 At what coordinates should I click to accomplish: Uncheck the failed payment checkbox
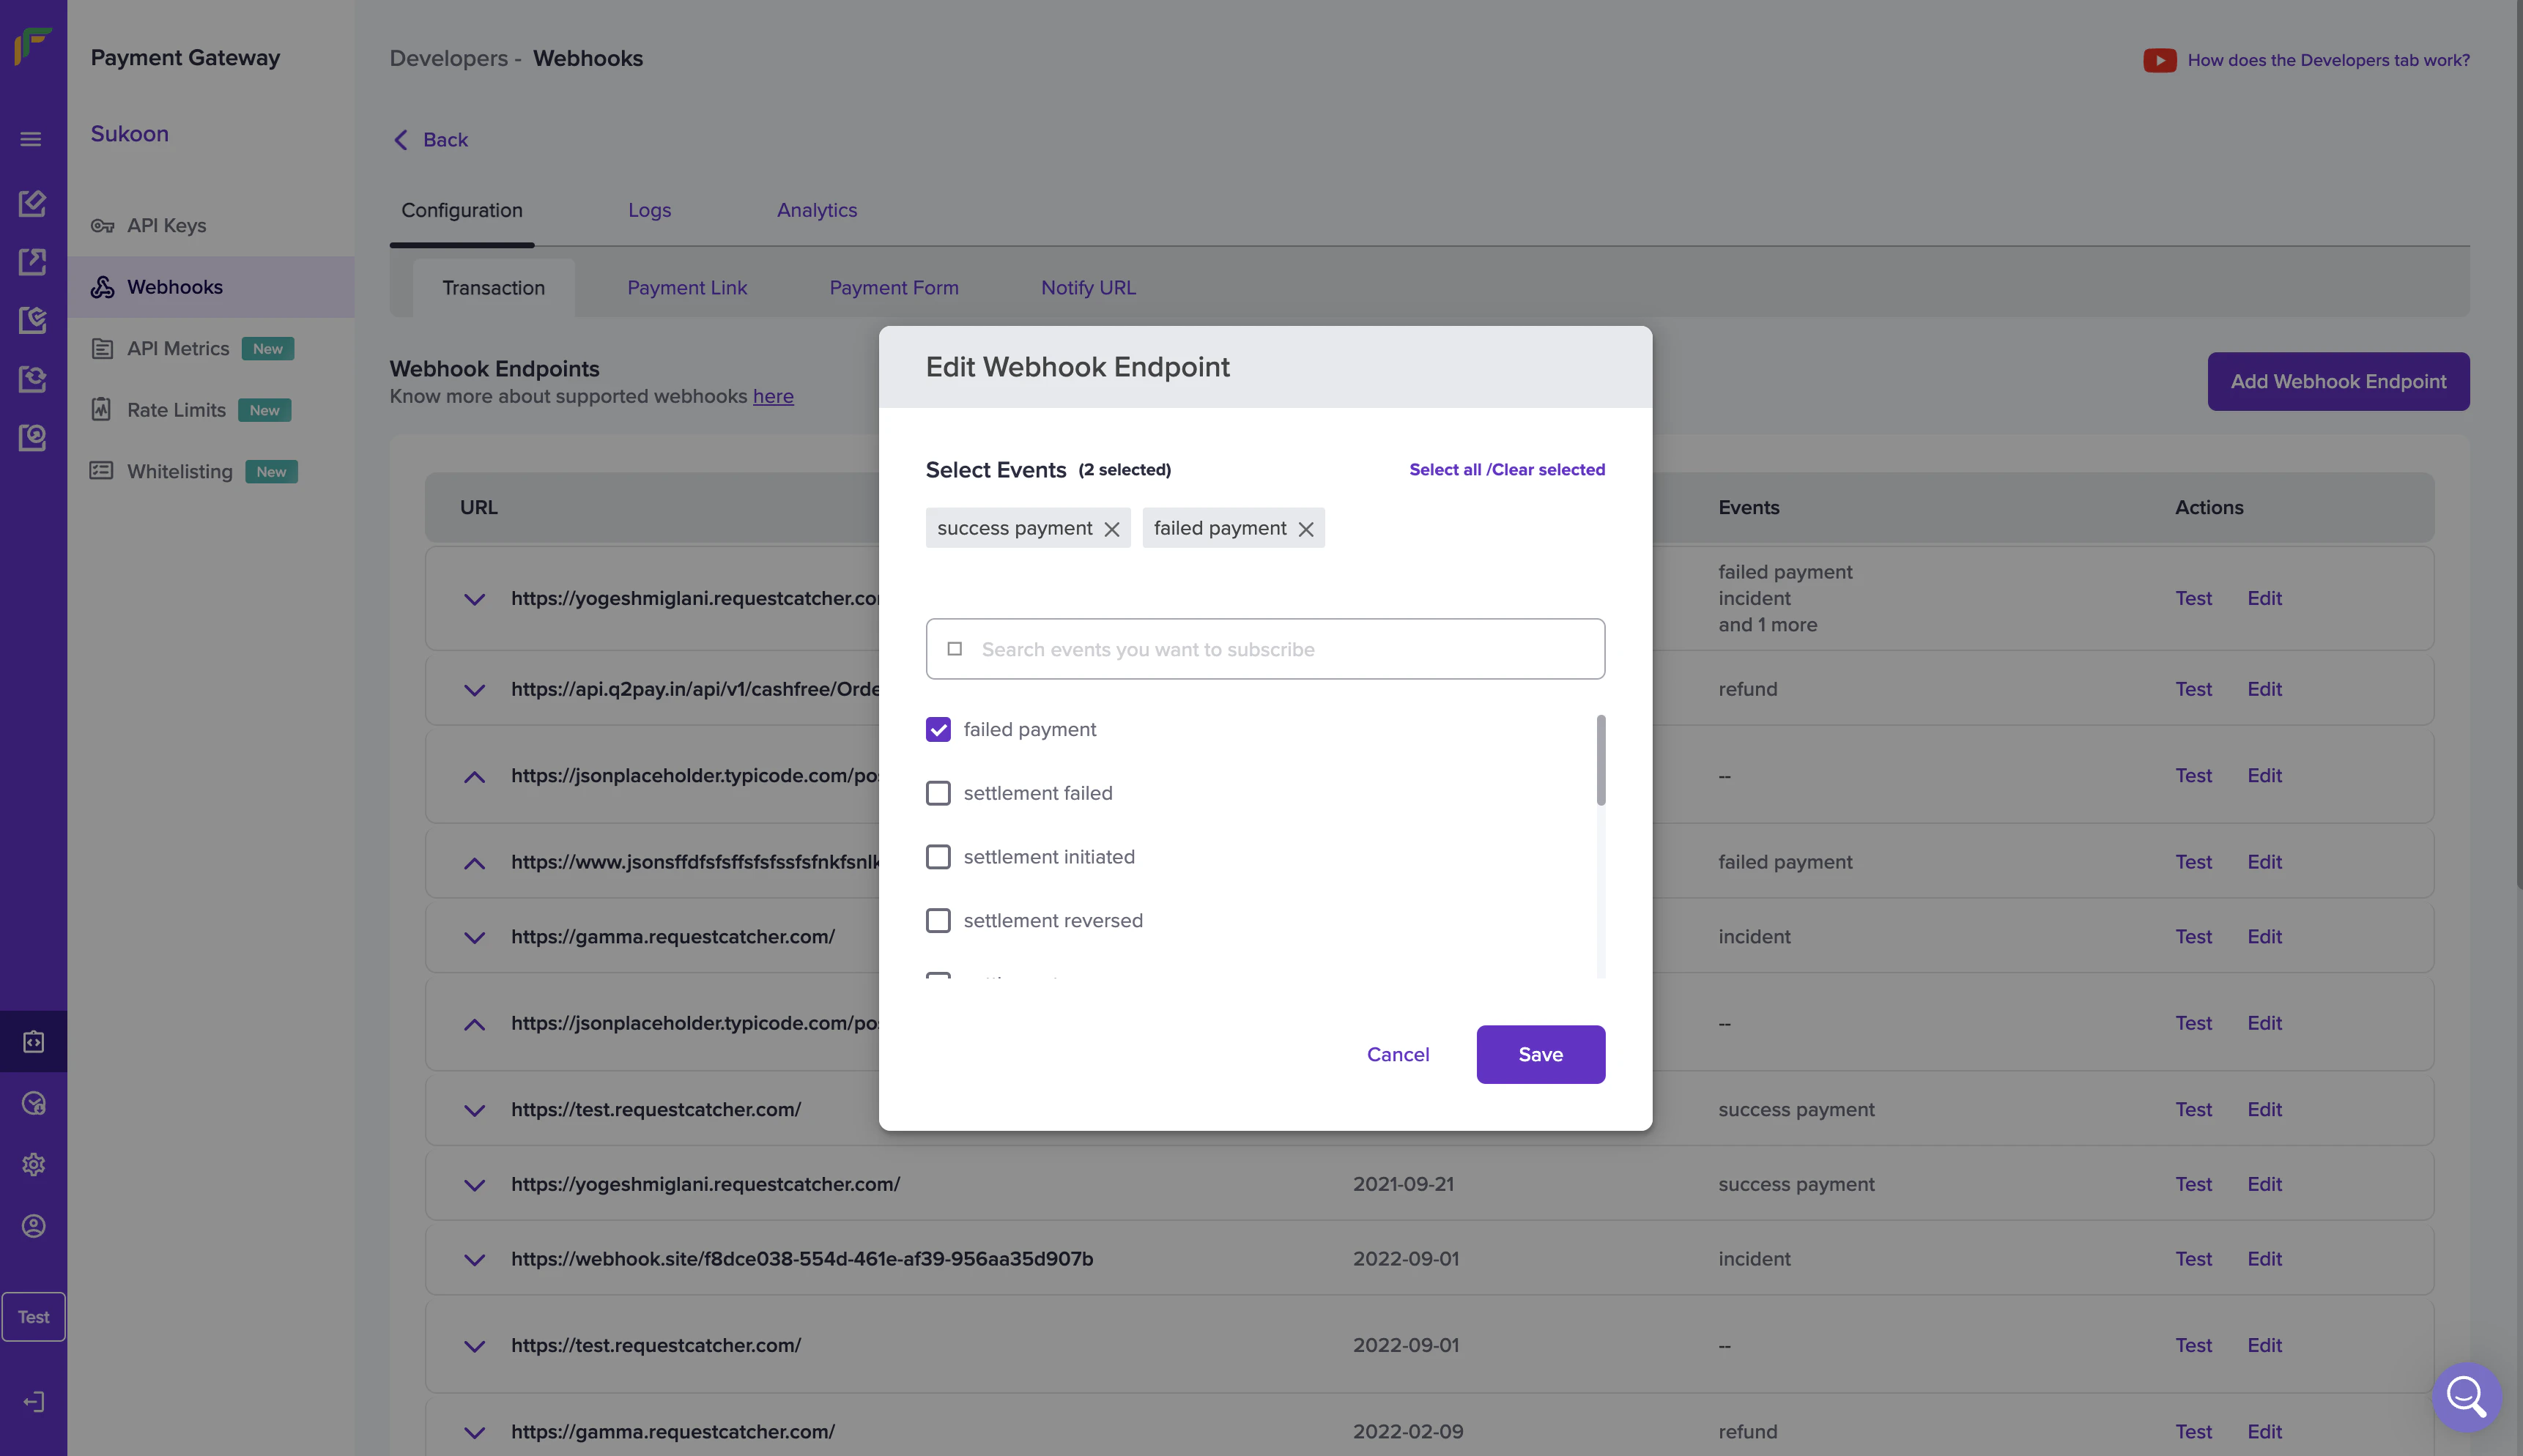pyautogui.click(x=938, y=729)
